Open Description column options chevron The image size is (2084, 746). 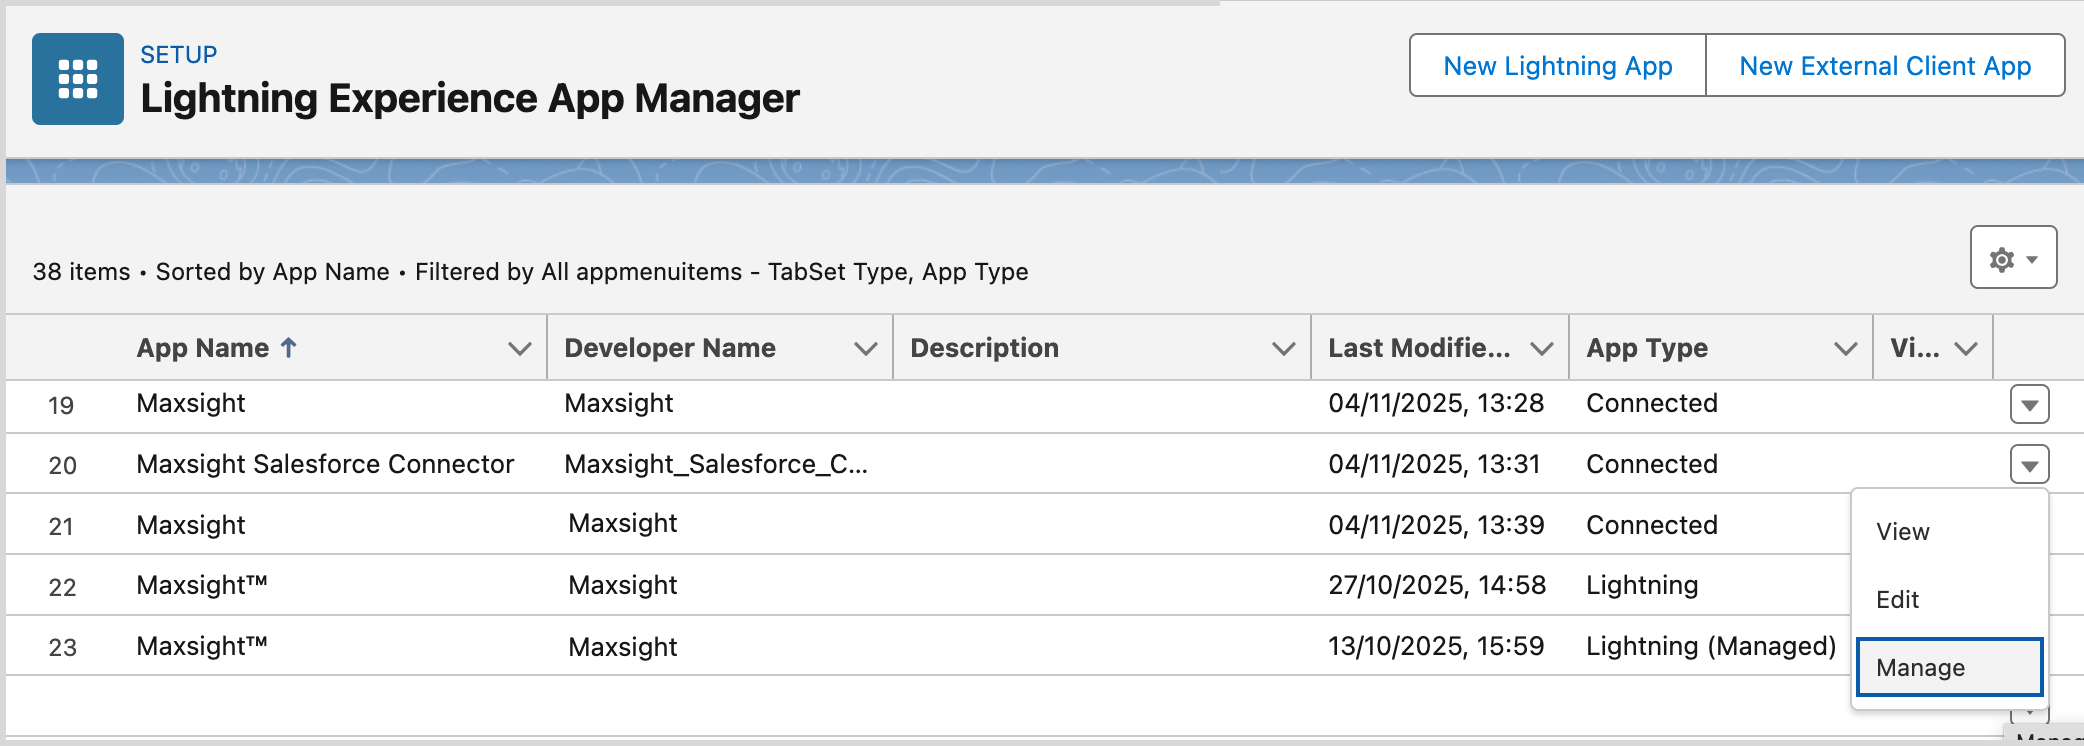[1284, 348]
